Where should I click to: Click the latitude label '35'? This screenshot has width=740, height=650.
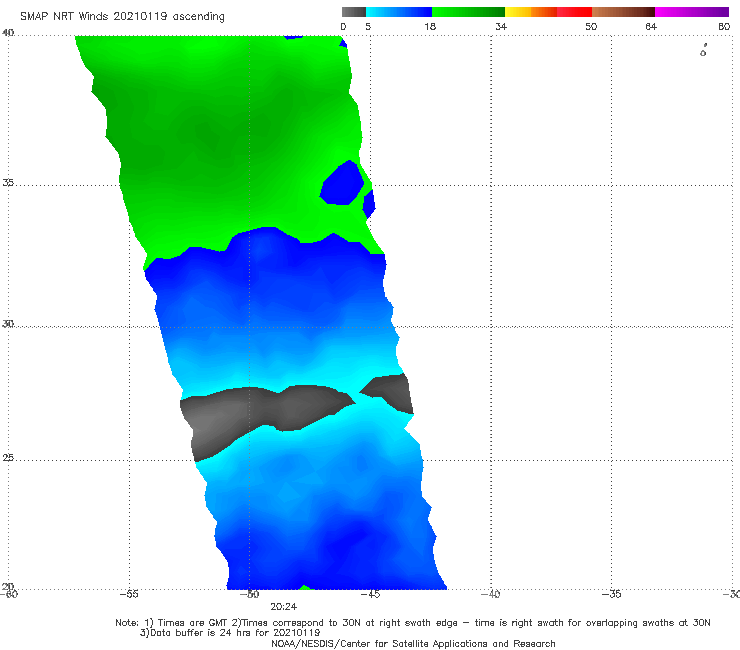(8, 182)
